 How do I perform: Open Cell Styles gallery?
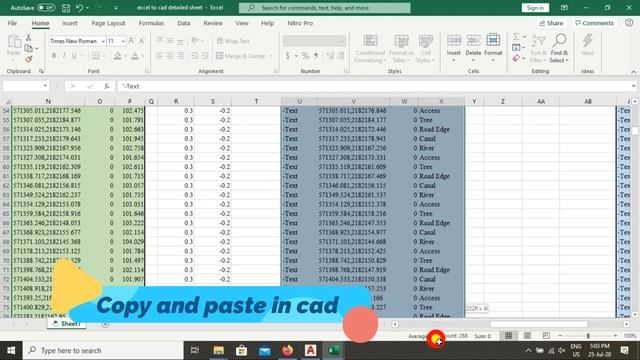pyautogui.click(x=425, y=49)
